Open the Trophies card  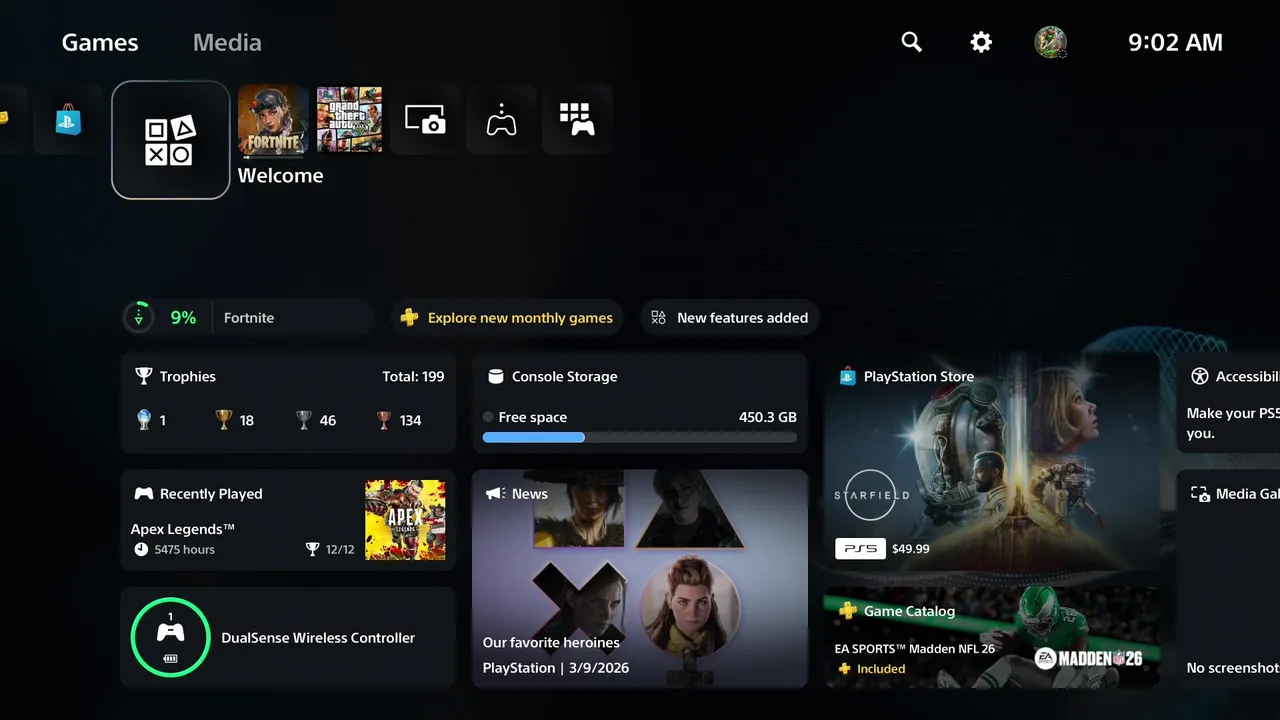[x=288, y=402]
